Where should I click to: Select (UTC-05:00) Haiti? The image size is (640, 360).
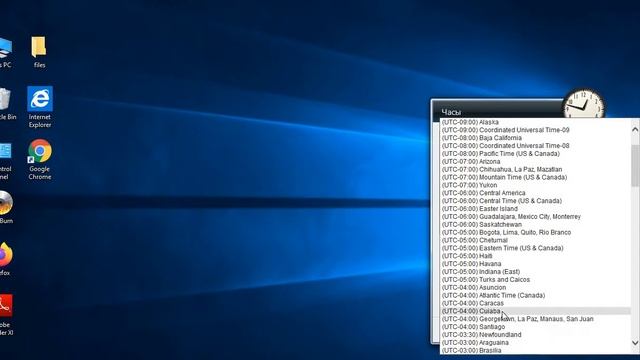point(535,256)
